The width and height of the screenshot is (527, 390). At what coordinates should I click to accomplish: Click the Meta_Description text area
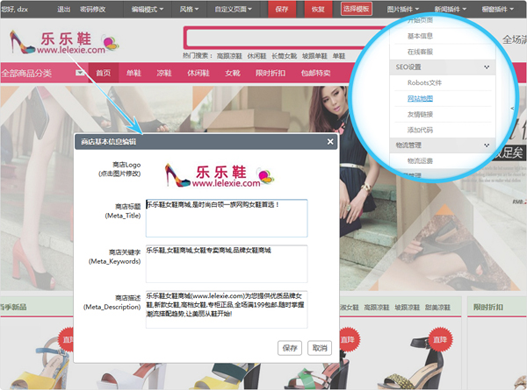tap(227, 310)
